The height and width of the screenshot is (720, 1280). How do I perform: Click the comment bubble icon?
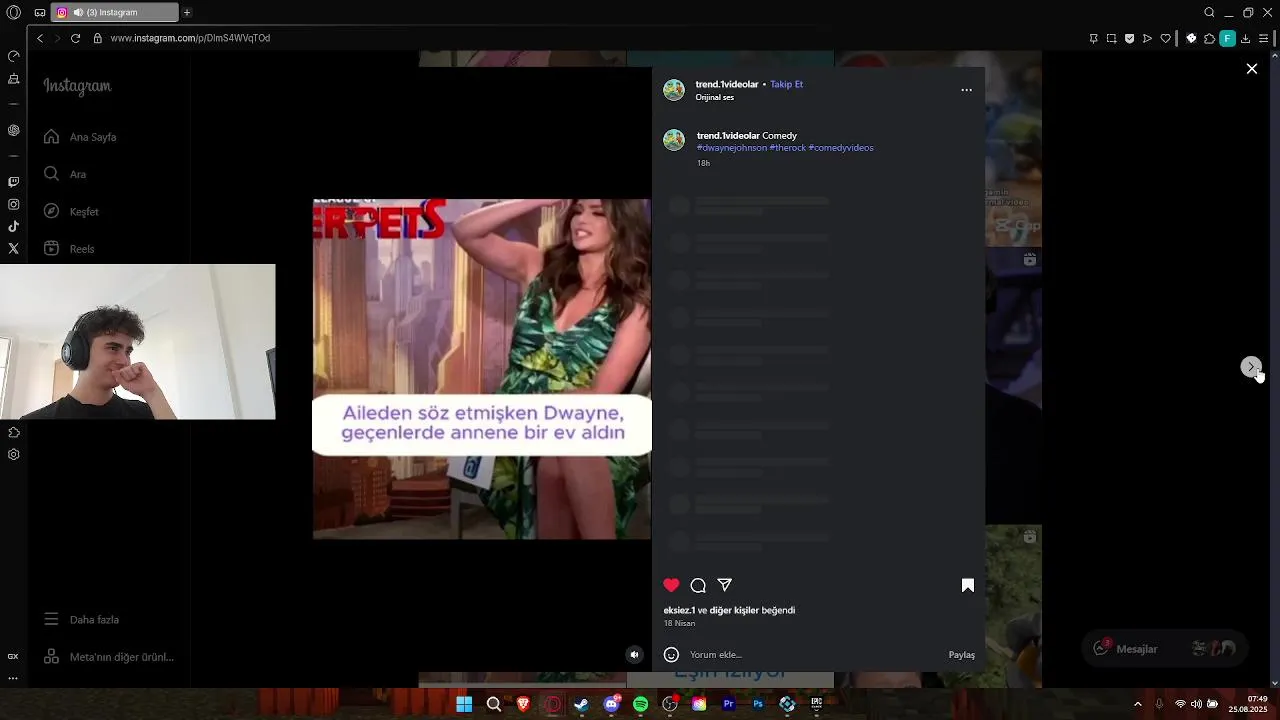point(698,585)
